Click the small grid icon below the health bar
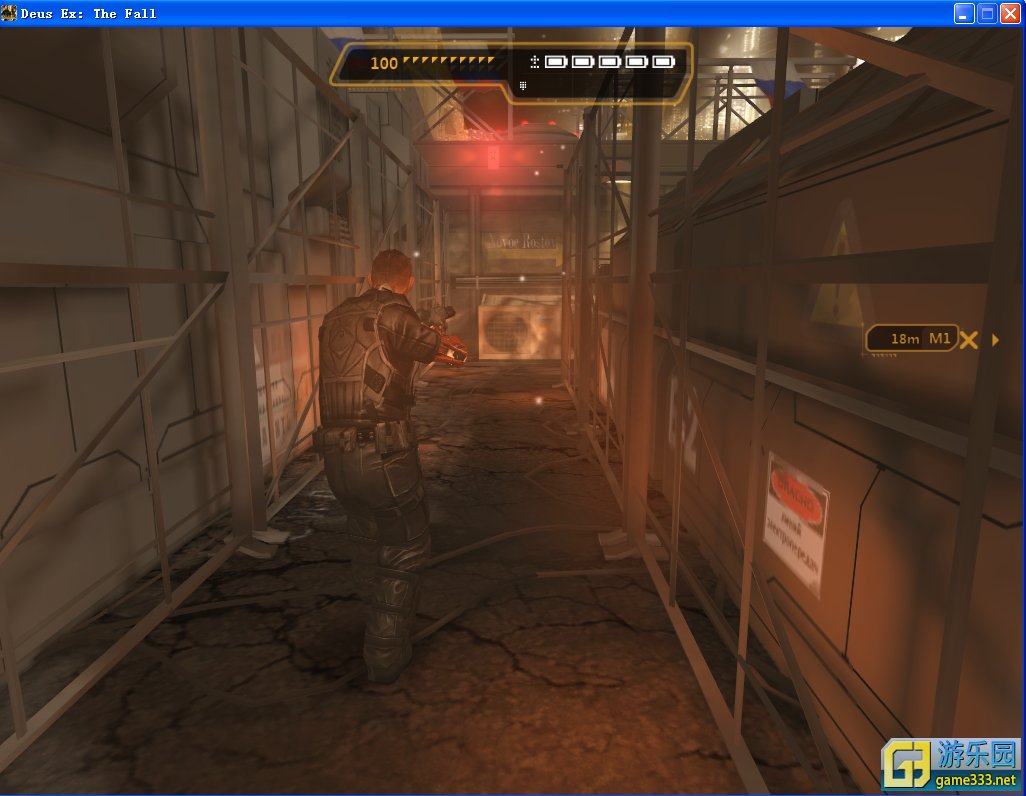 [x=522, y=85]
